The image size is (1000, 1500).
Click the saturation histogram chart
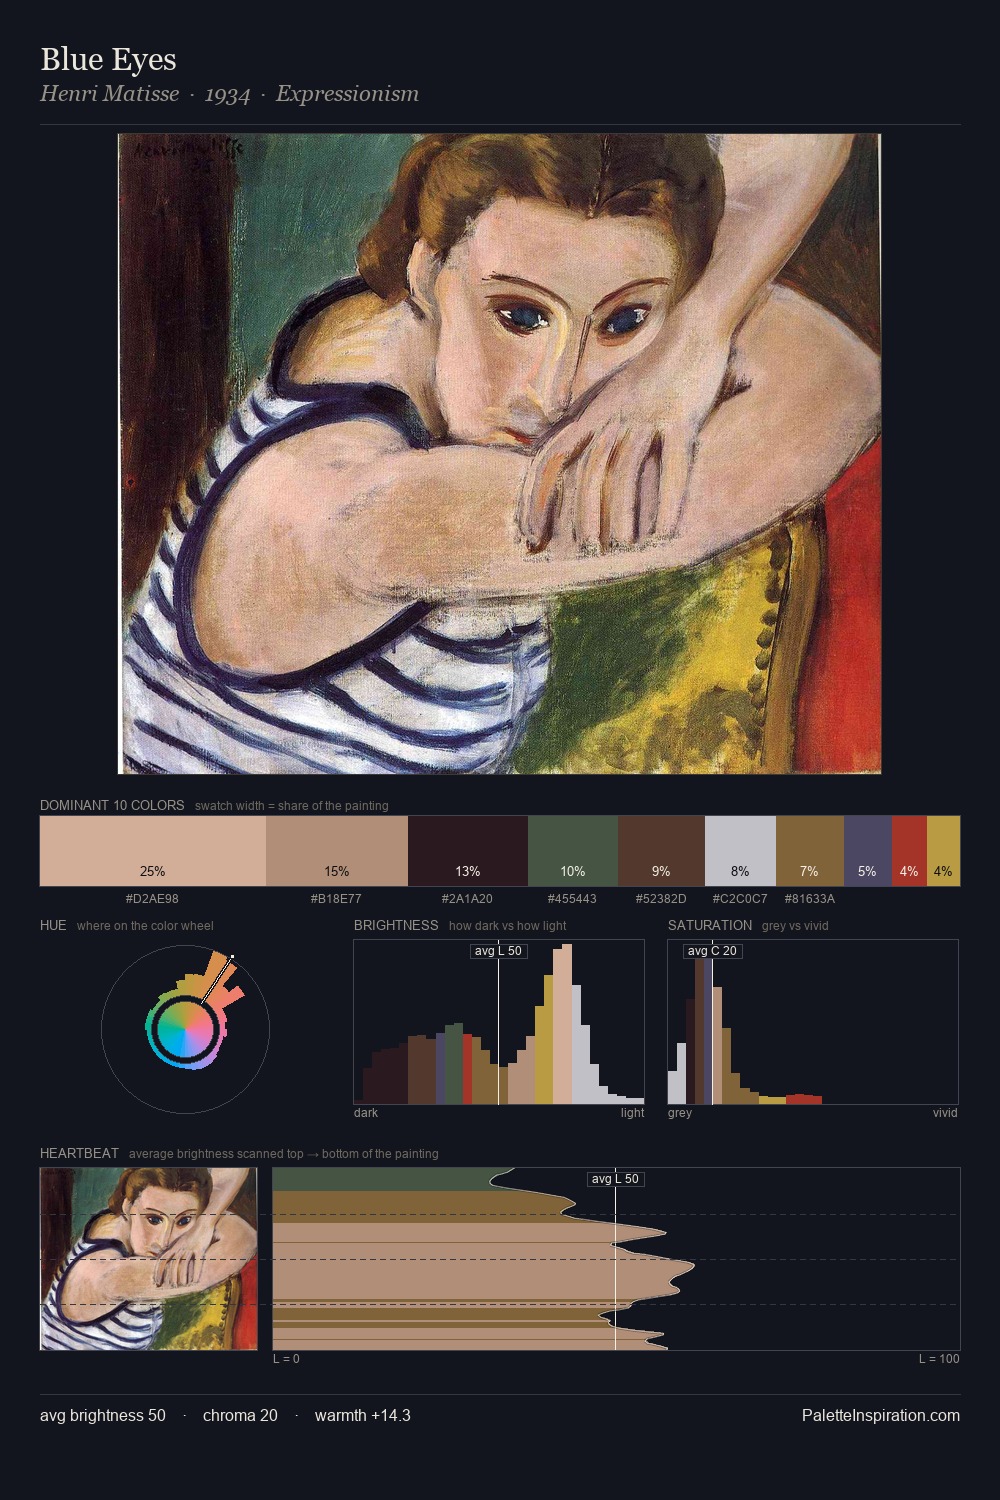pos(813,1022)
